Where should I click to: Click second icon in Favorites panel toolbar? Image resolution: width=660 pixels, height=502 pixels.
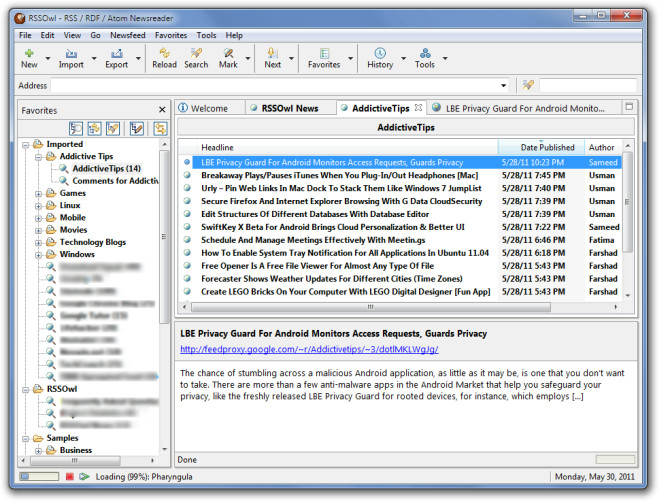(x=94, y=128)
